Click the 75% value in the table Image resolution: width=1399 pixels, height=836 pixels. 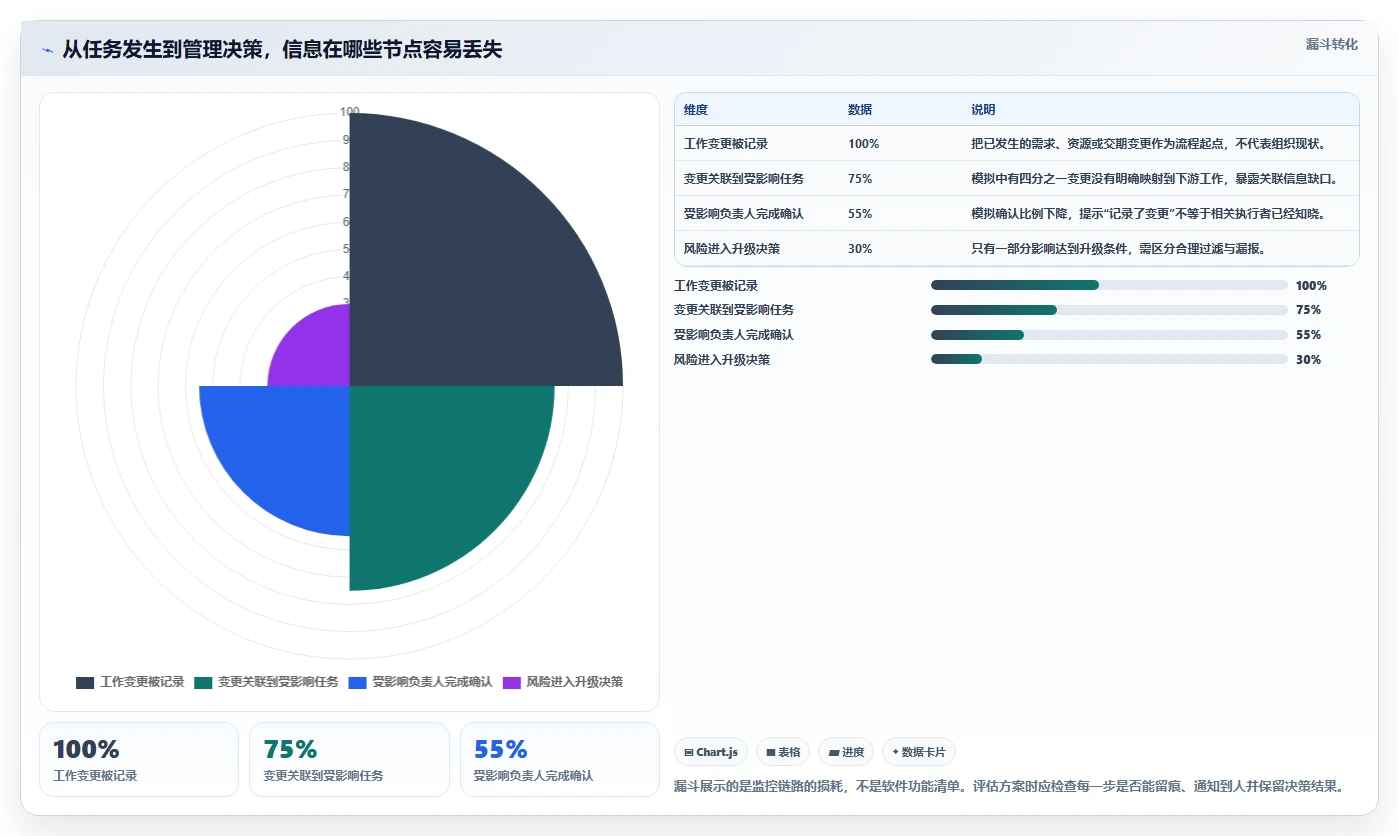[860, 179]
